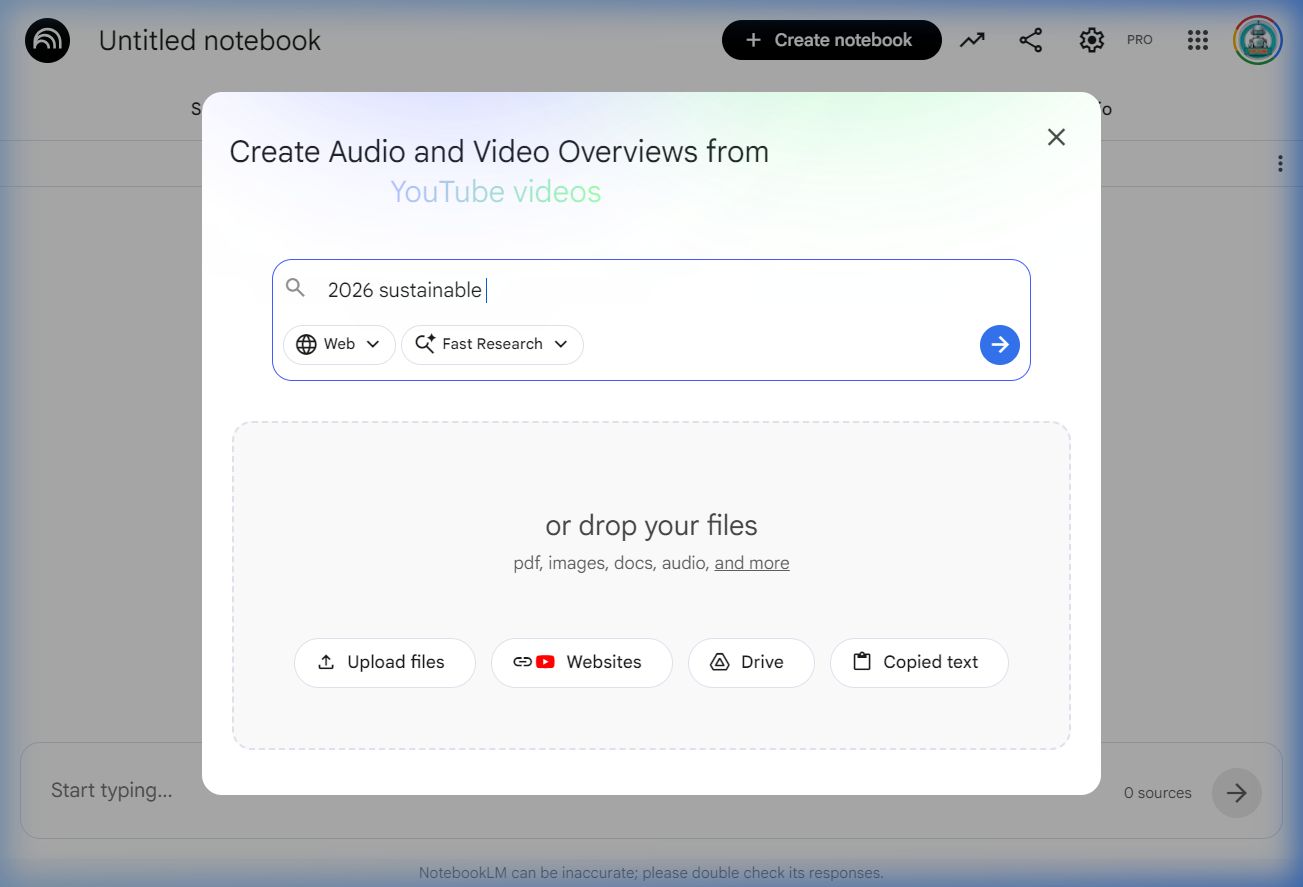The width and height of the screenshot is (1303, 887).
Task: Open the "and more" file types link
Action: (x=751, y=563)
